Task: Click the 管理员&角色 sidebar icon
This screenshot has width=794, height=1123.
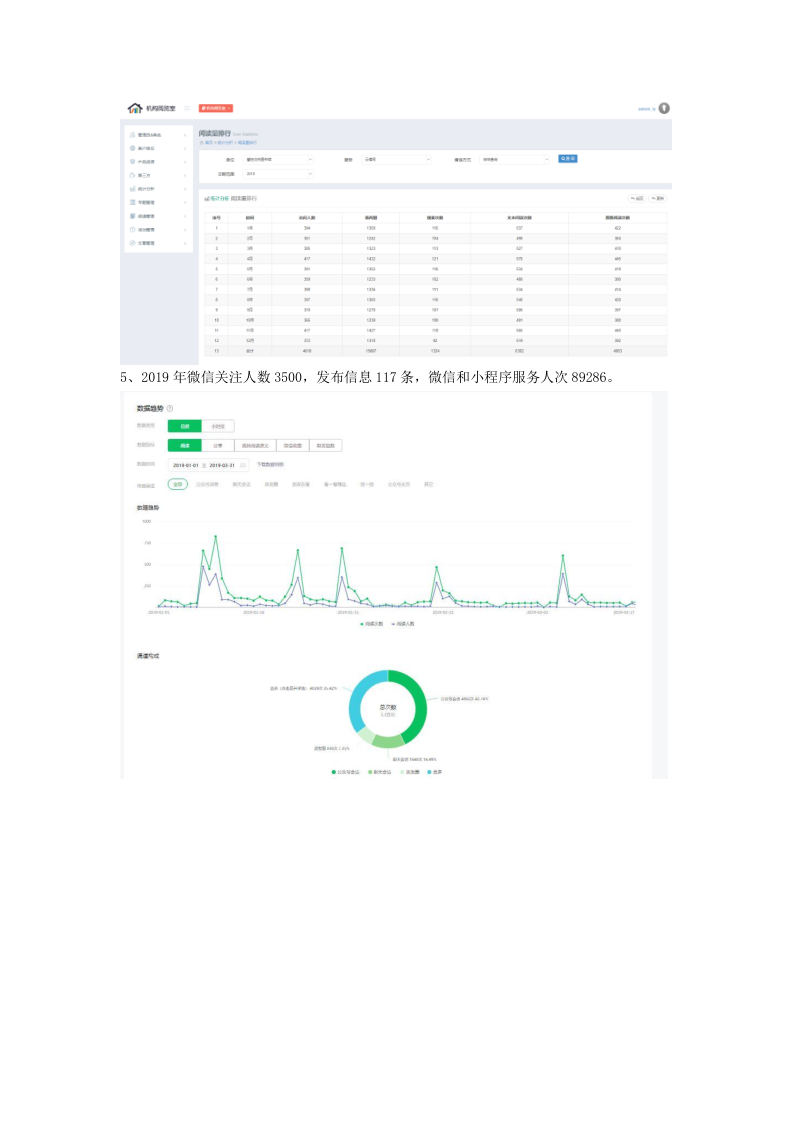Action: pyautogui.click(x=132, y=135)
